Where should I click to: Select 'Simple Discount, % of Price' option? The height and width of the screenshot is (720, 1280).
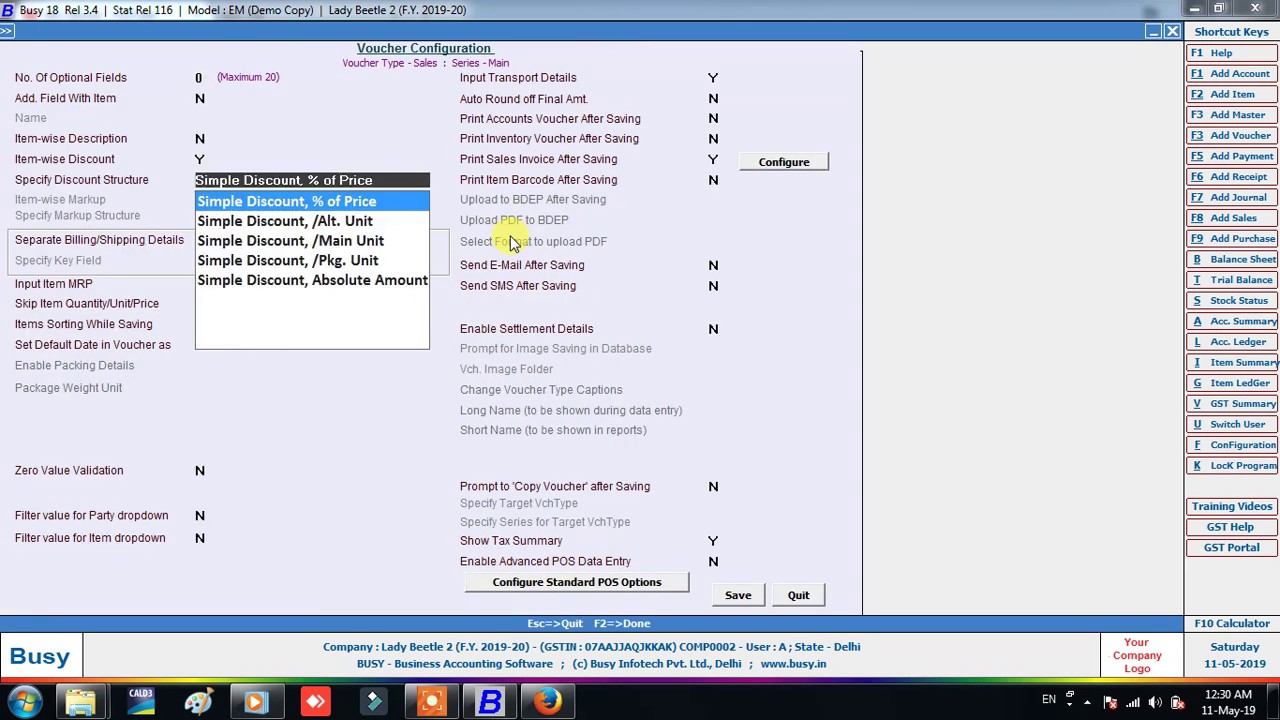(x=312, y=201)
